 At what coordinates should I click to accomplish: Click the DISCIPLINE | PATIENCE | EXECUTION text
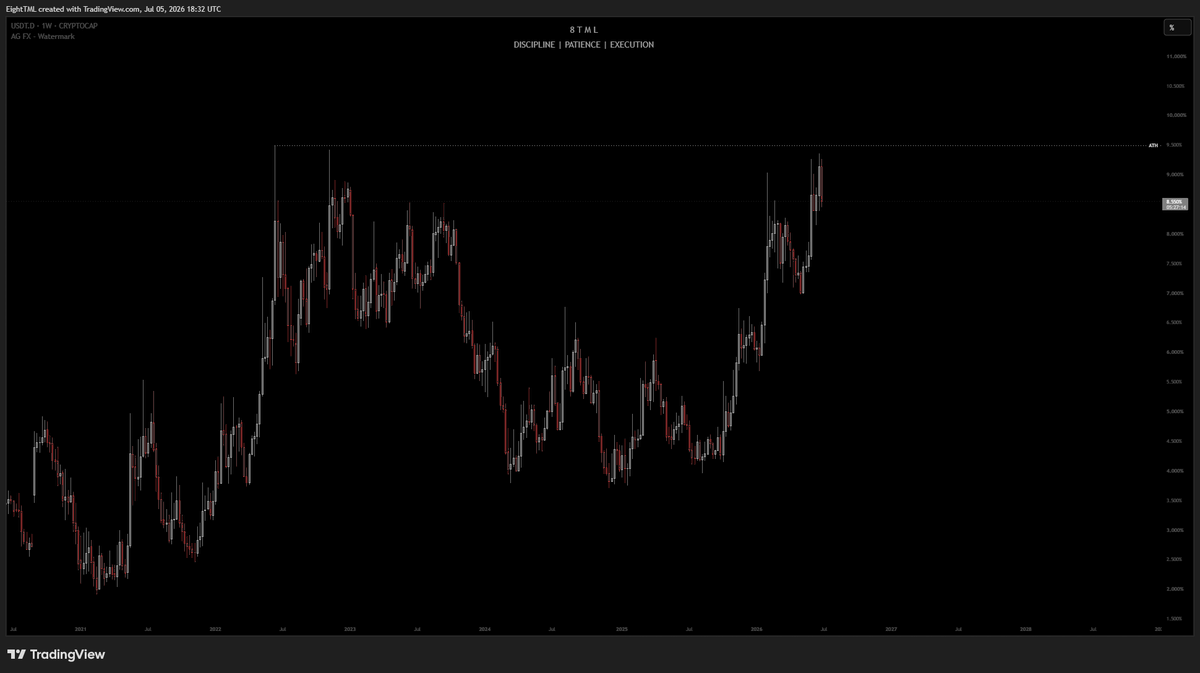click(x=584, y=45)
